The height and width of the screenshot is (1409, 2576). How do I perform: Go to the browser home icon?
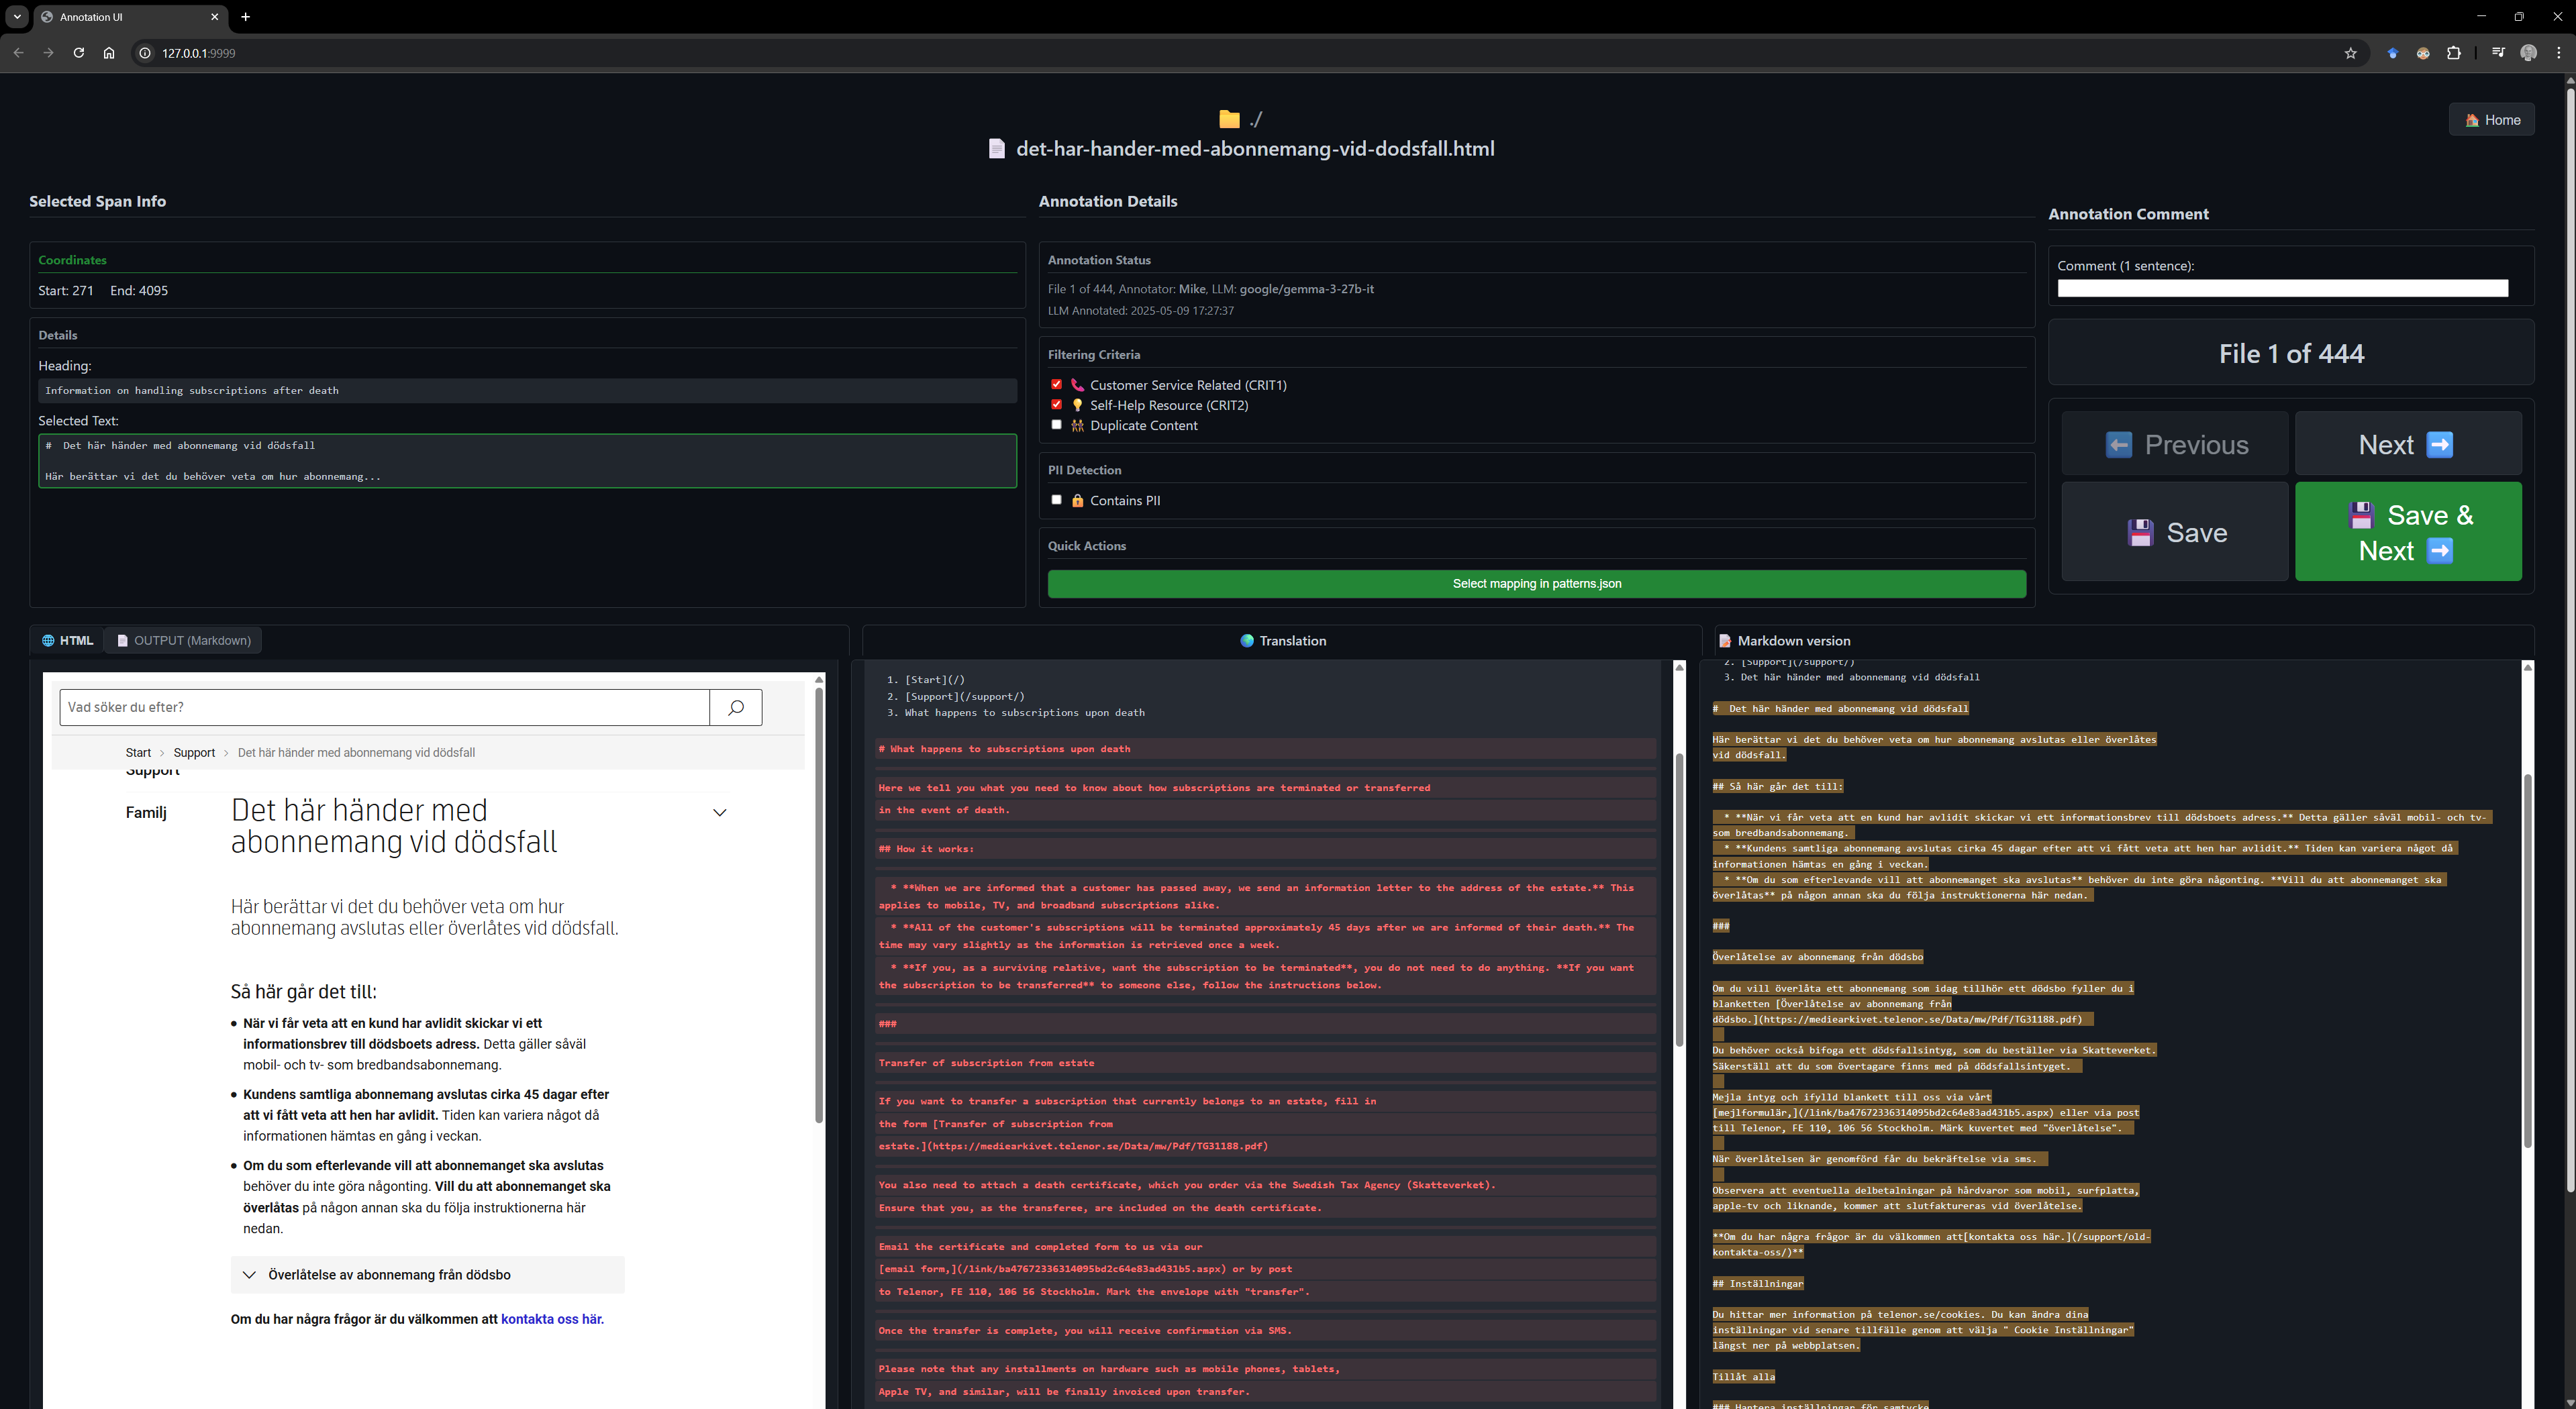pos(109,53)
